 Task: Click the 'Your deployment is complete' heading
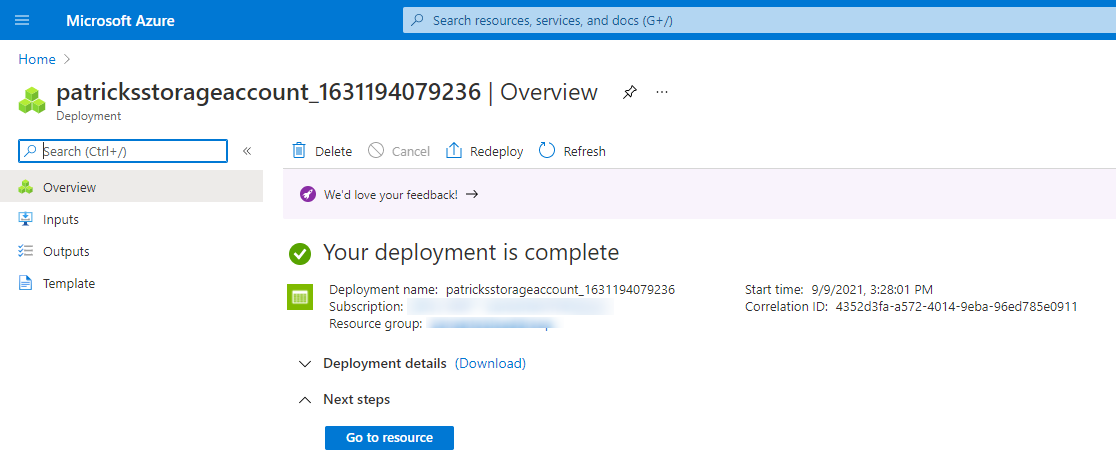tap(471, 252)
